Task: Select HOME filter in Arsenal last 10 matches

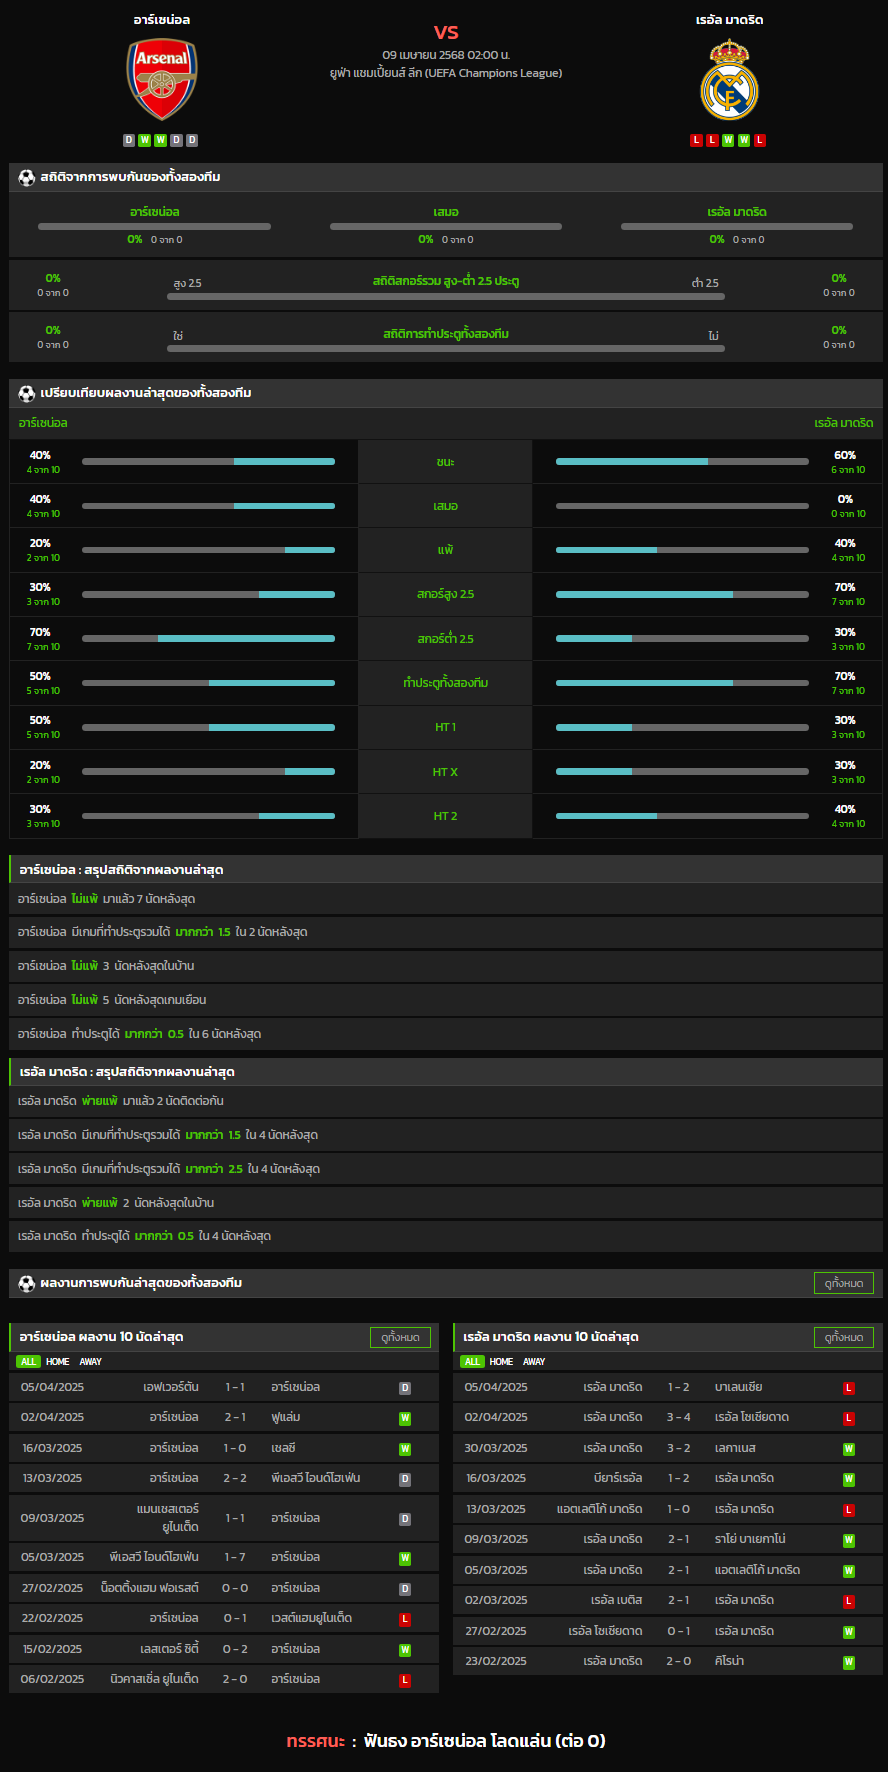Action: tap(58, 1362)
